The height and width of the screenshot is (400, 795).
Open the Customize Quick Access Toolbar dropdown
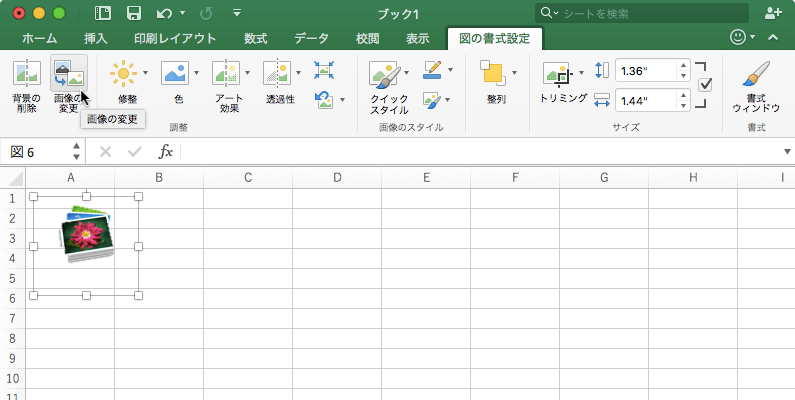[237, 13]
